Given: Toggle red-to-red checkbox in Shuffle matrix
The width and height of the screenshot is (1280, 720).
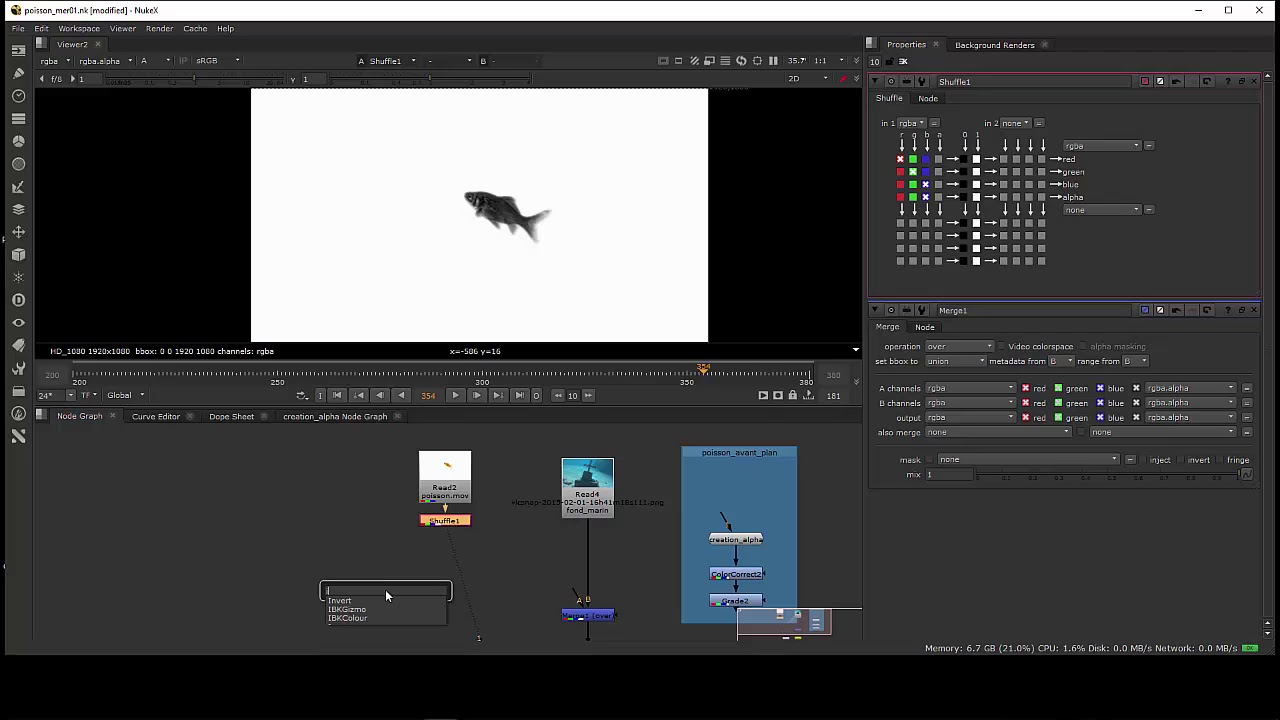Looking at the screenshot, I should coord(900,159).
